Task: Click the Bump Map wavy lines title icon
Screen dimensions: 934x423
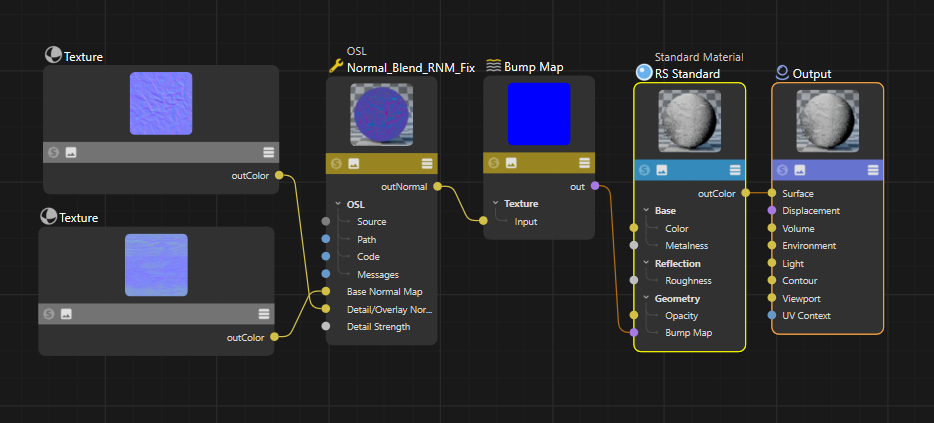Action: pos(493,67)
